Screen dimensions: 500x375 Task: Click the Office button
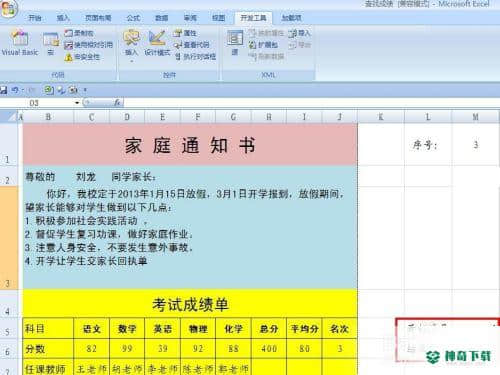click(x=8, y=8)
